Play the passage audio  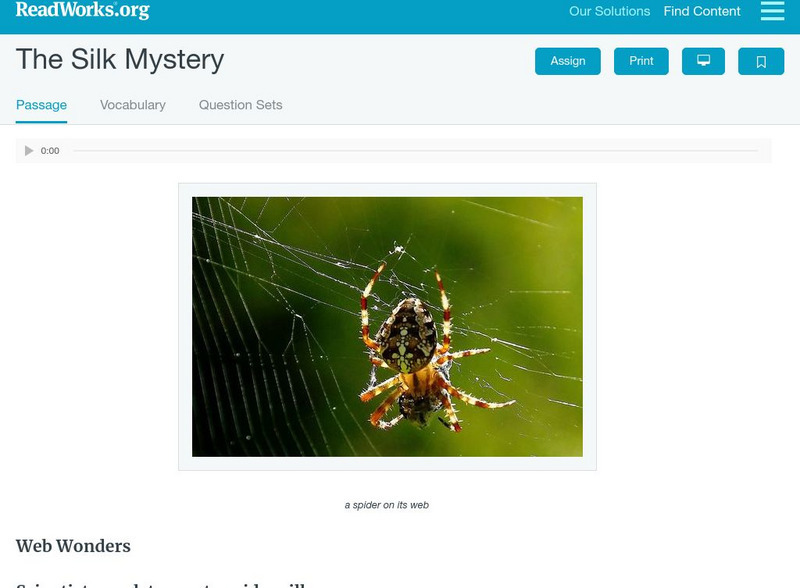pos(29,151)
